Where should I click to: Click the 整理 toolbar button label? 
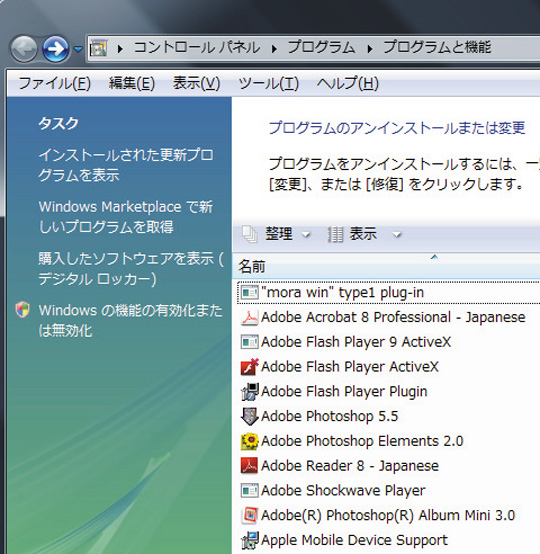pos(279,234)
